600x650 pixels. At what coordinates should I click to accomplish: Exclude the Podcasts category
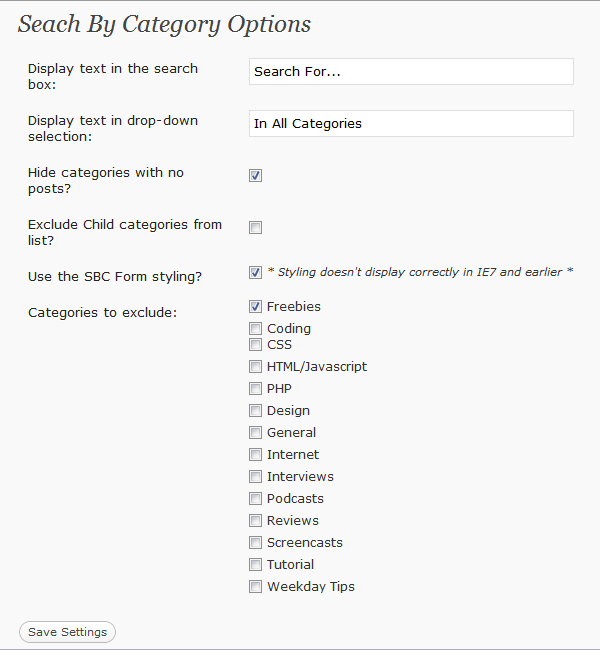(x=255, y=499)
